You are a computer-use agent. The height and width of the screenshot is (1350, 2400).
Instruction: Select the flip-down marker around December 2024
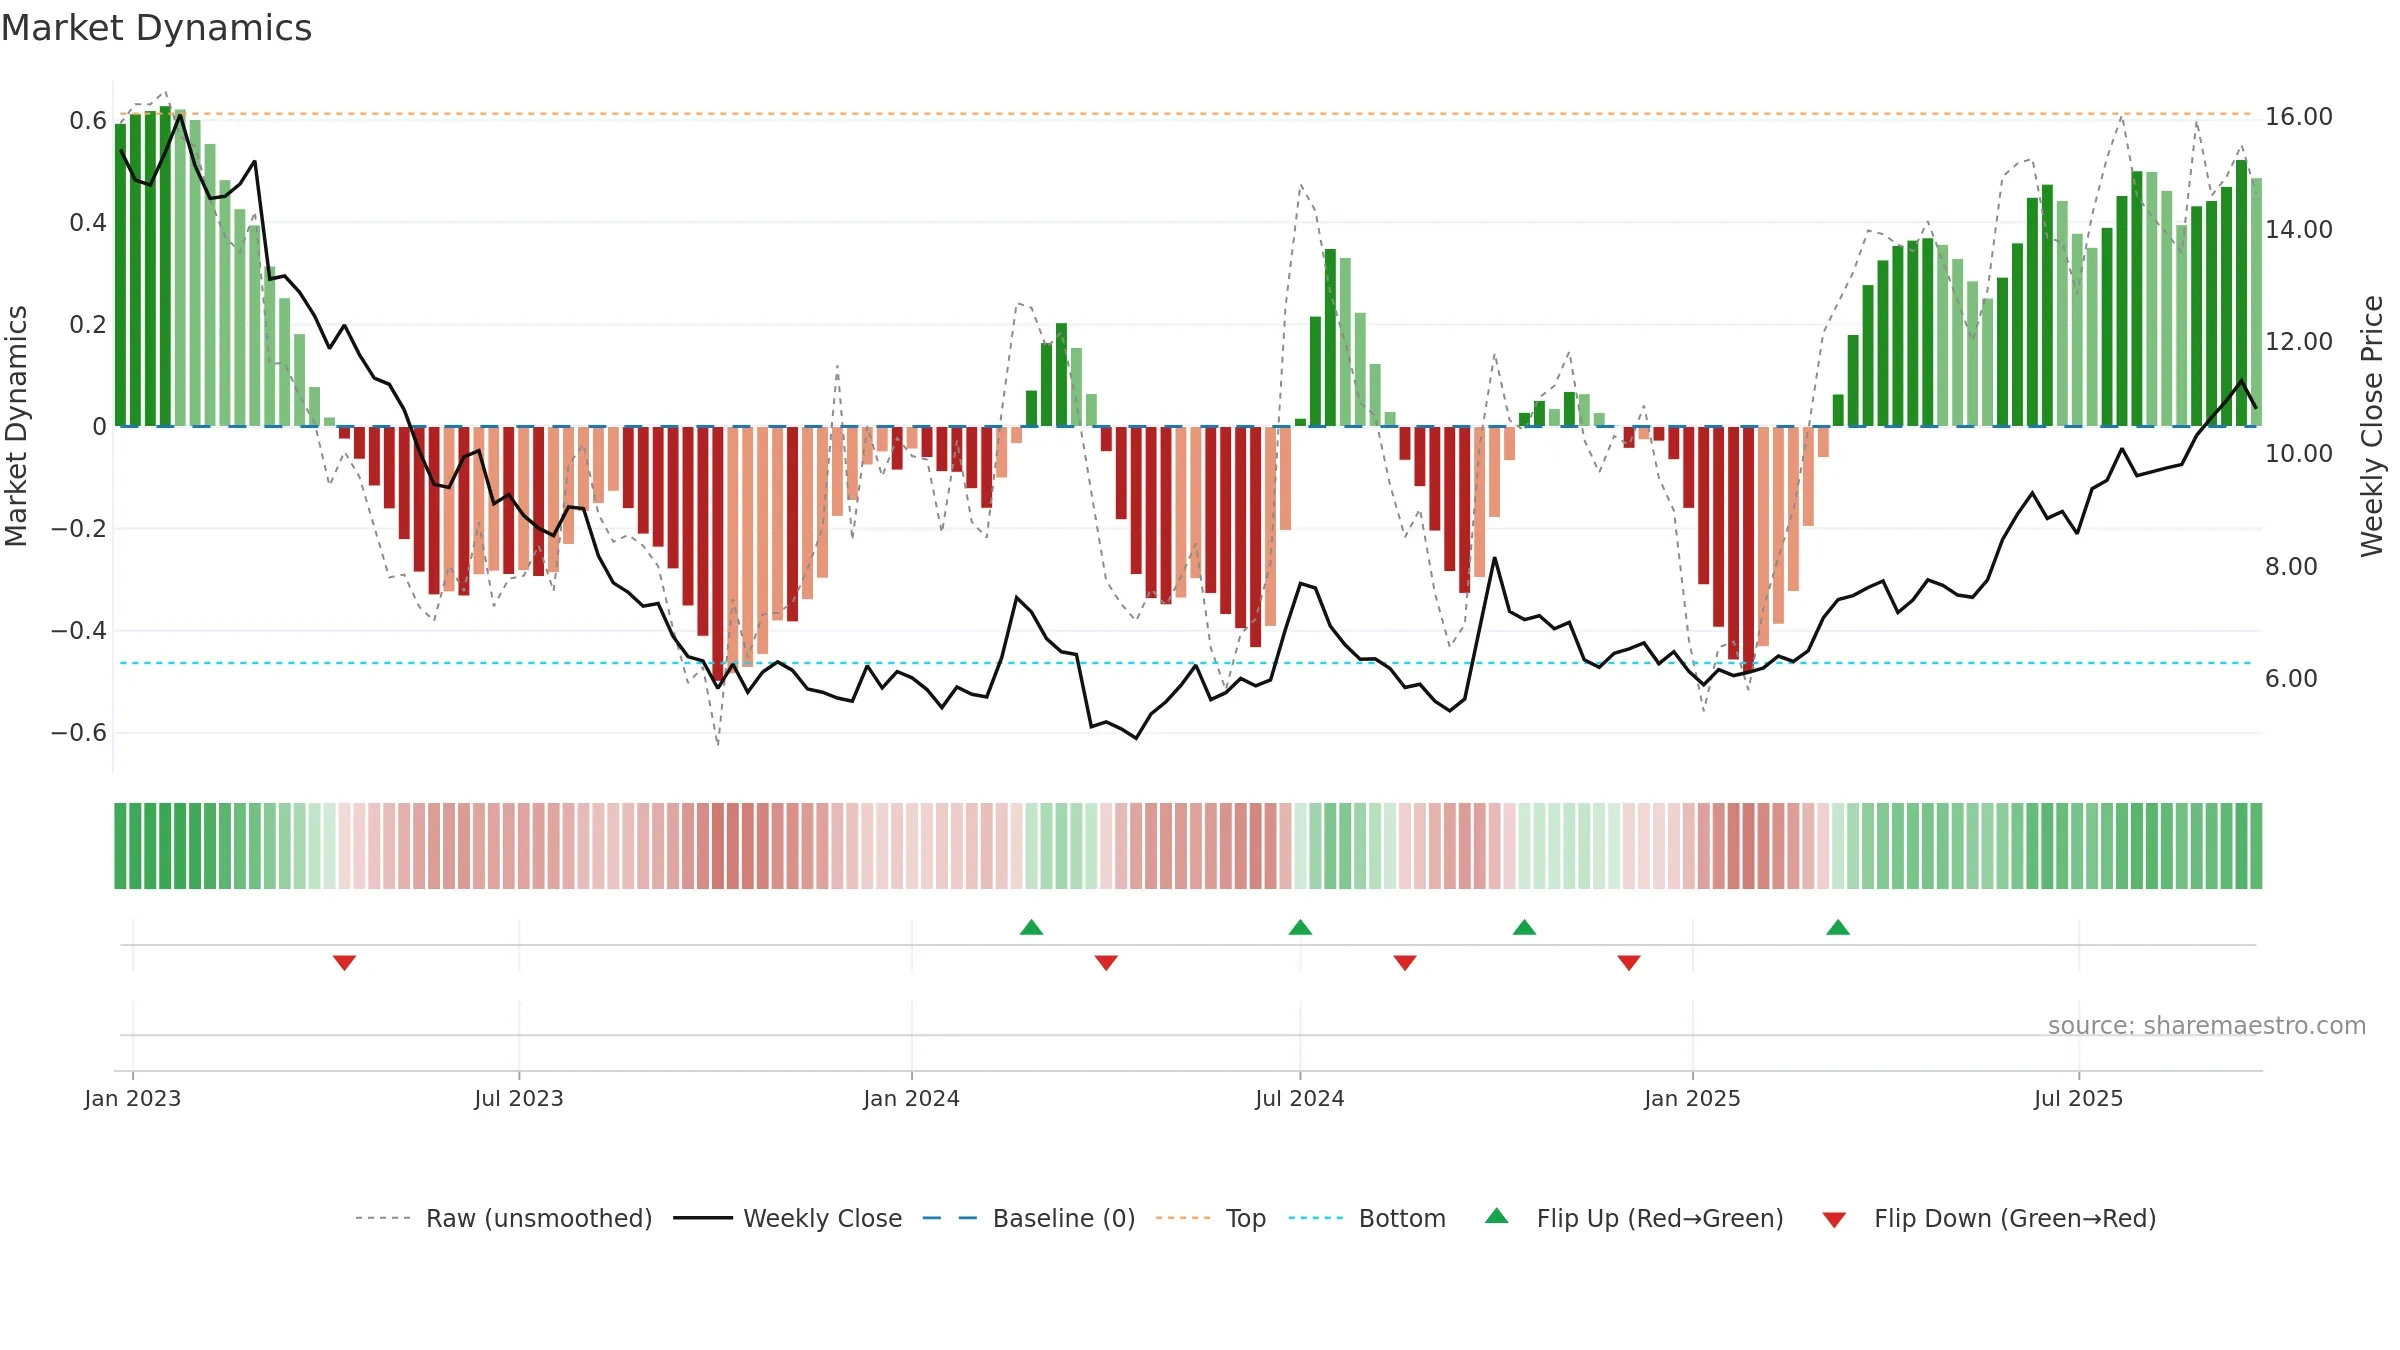coord(1629,963)
